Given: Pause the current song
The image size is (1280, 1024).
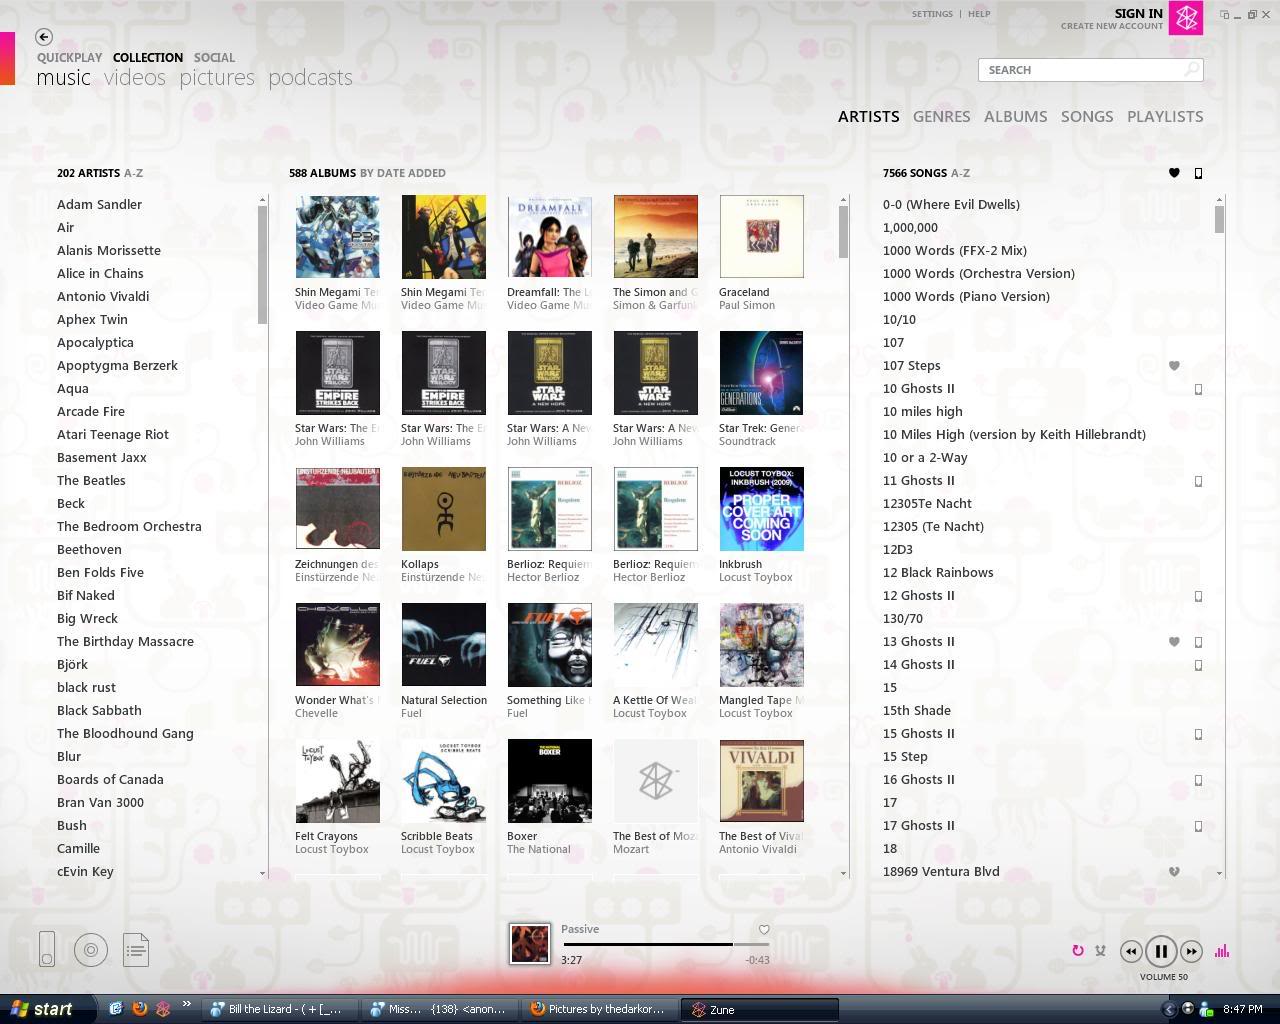Looking at the screenshot, I should click(x=1160, y=952).
